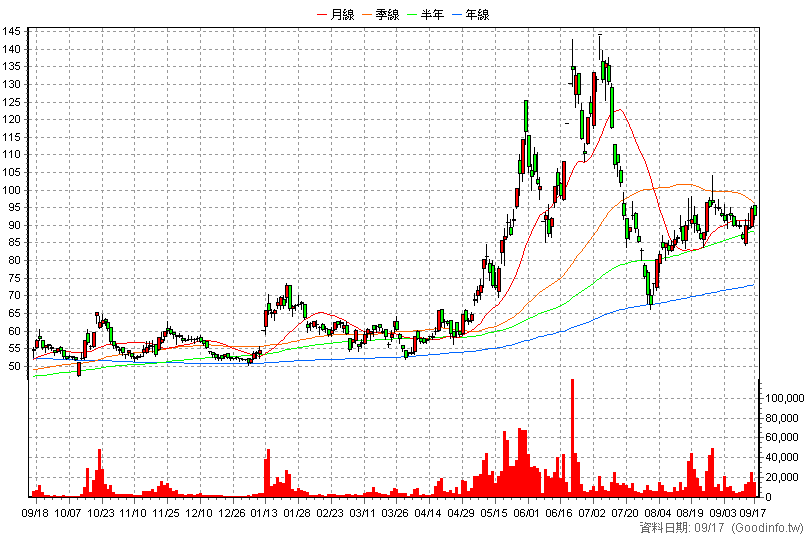The image size is (808, 540).
Task: Click the 80 price axis label
Action: tap(14, 260)
